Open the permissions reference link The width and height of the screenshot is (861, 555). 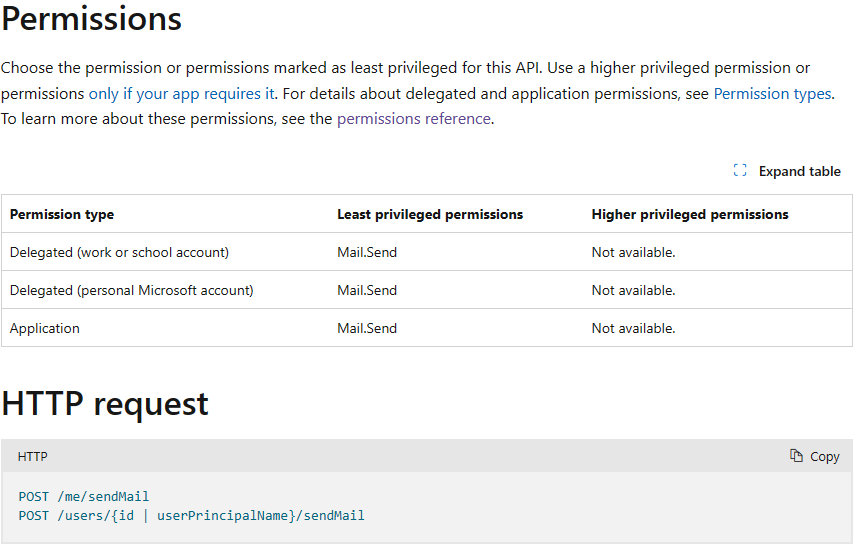pyautogui.click(x=414, y=119)
